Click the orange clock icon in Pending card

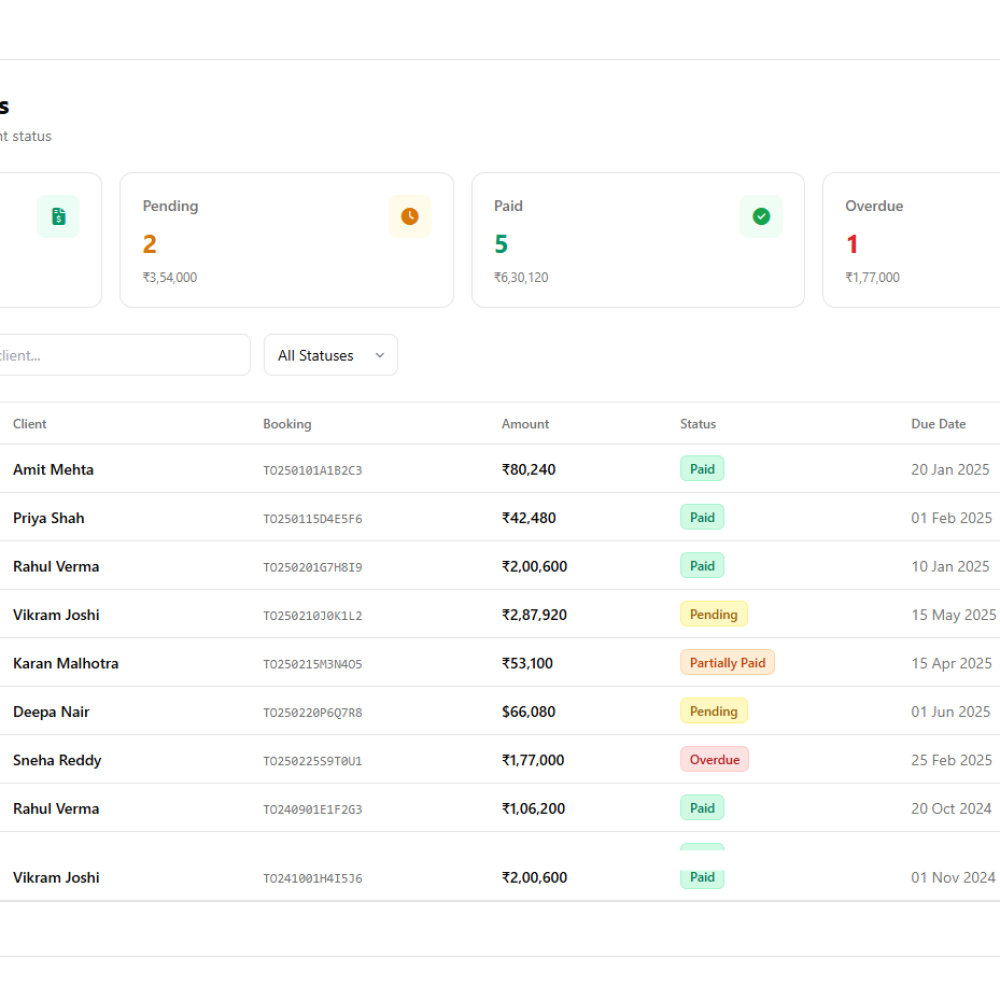tap(410, 216)
